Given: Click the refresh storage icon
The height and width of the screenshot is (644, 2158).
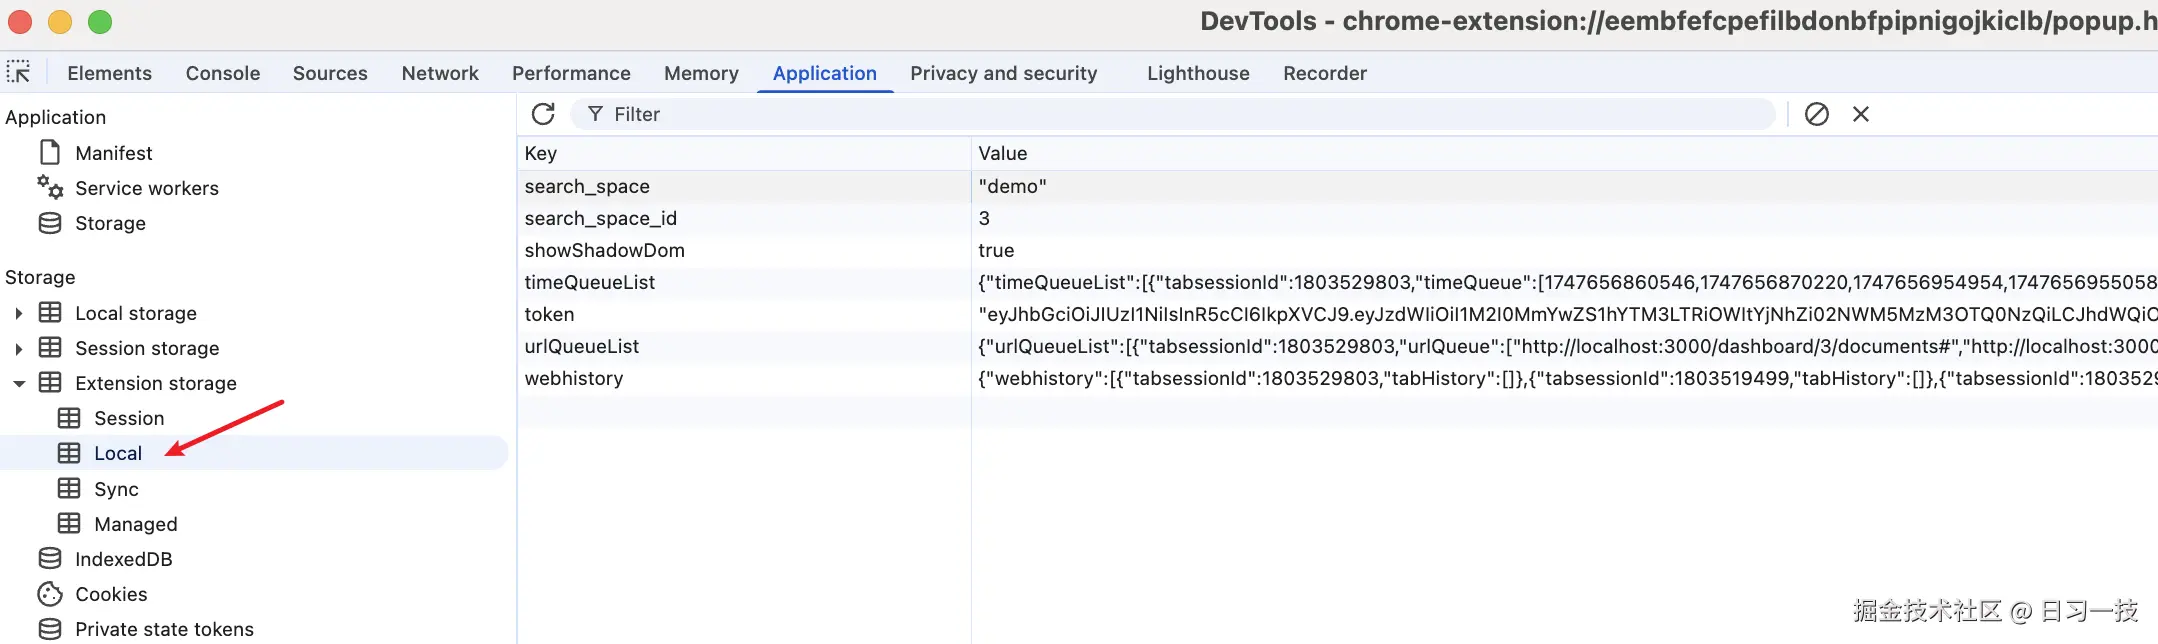Looking at the screenshot, I should pos(543,114).
